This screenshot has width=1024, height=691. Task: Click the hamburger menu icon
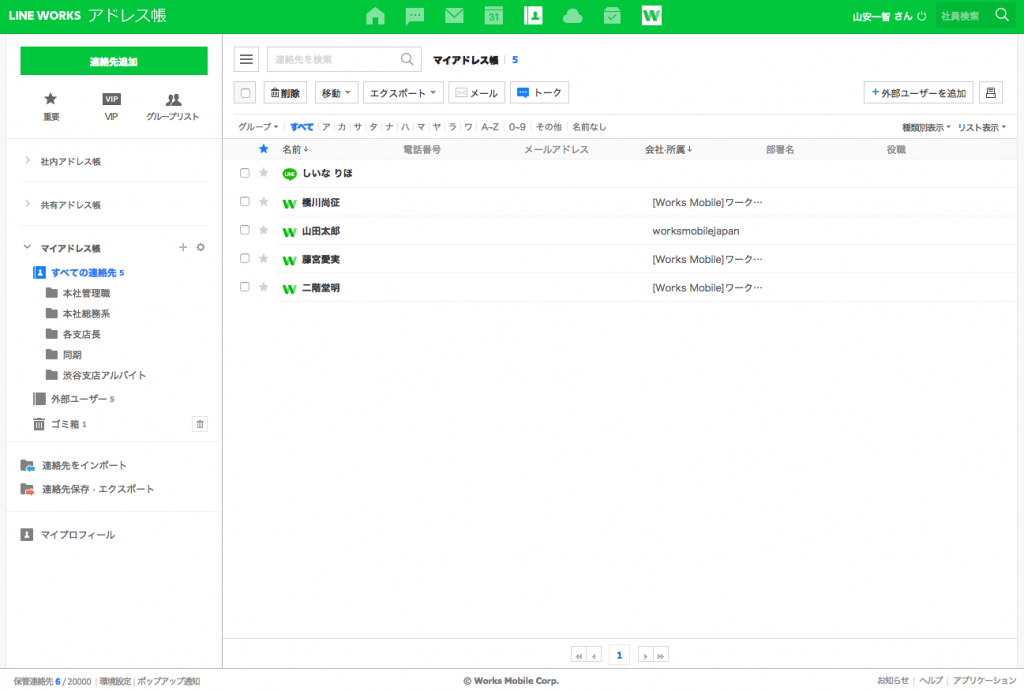(x=246, y=60)
